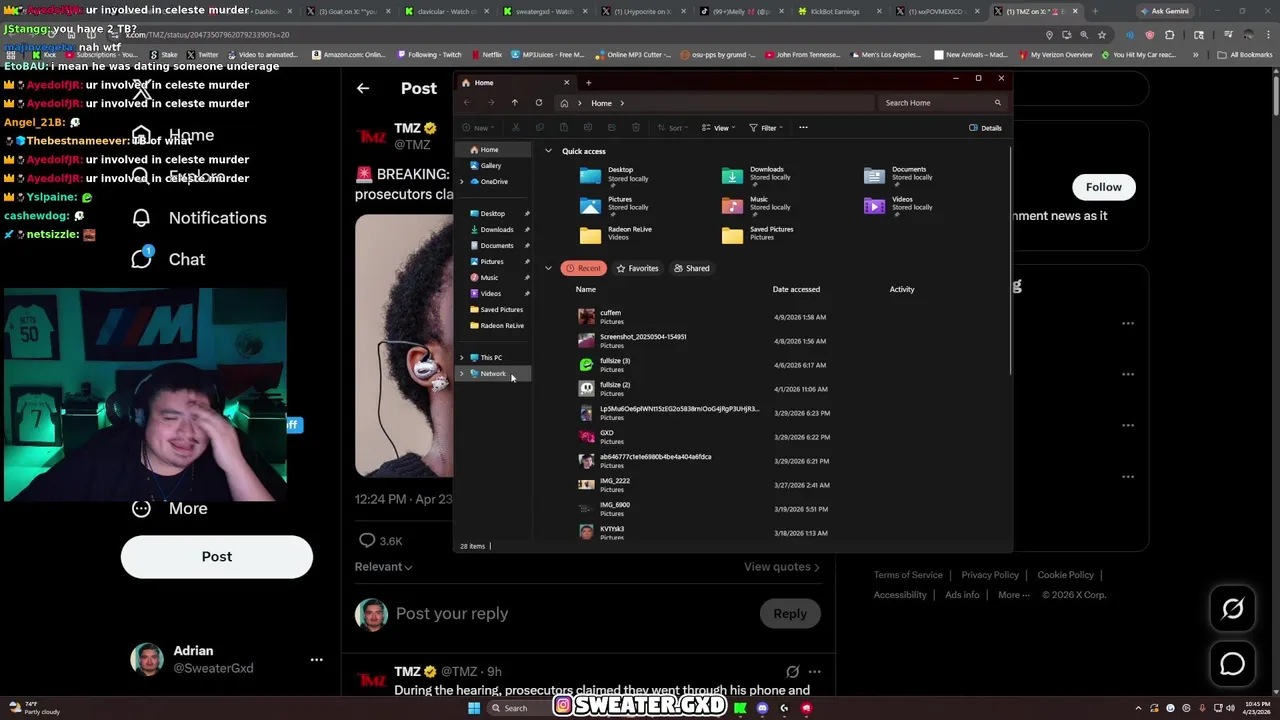Screen dimensions: 1280x720
Task: Click the Paste icon in Explorer toolbar
Action: tap(564, 128)
